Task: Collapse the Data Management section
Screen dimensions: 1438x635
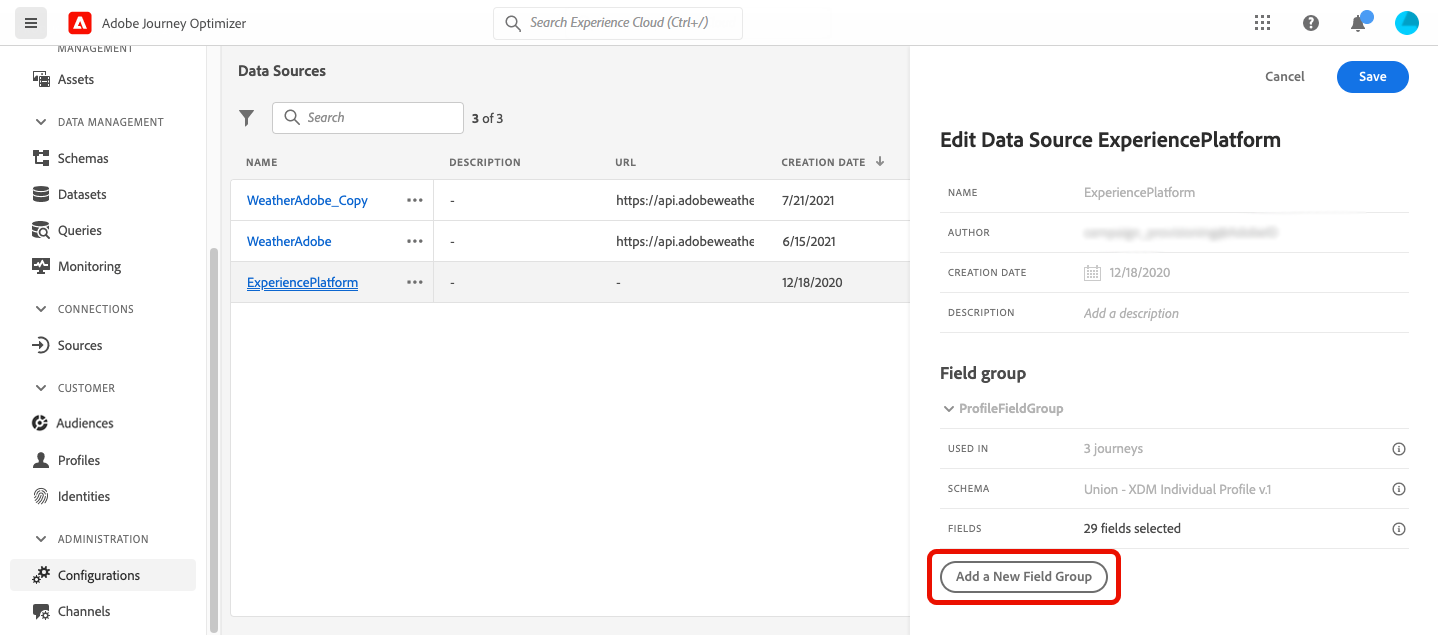Action: (41, 122)
